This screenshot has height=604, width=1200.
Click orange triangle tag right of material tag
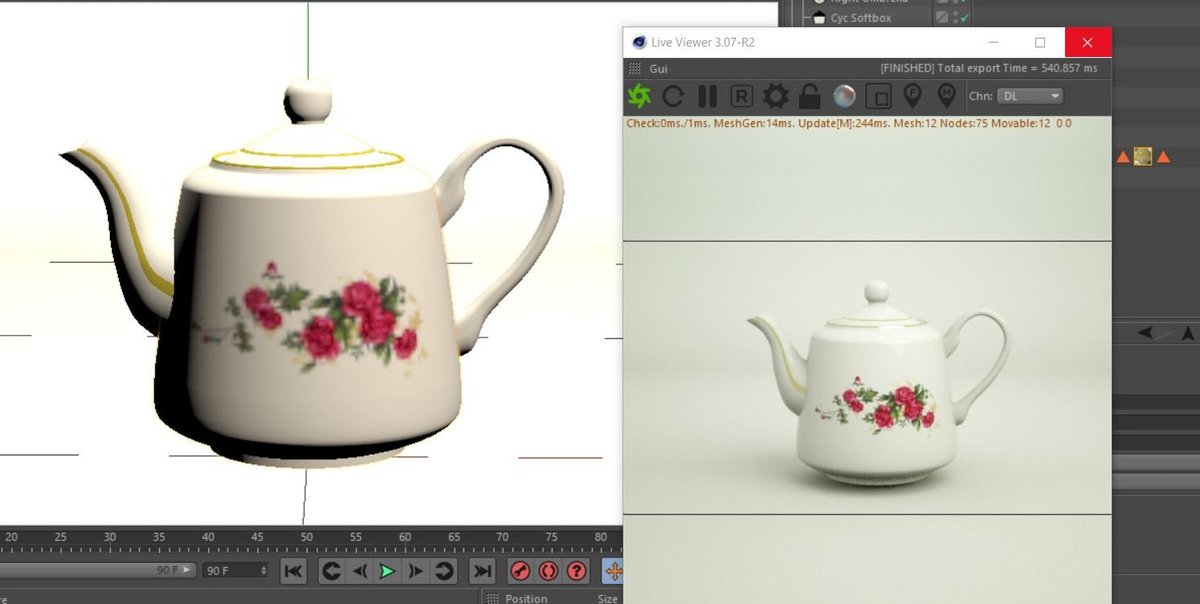coord(1162,157)
